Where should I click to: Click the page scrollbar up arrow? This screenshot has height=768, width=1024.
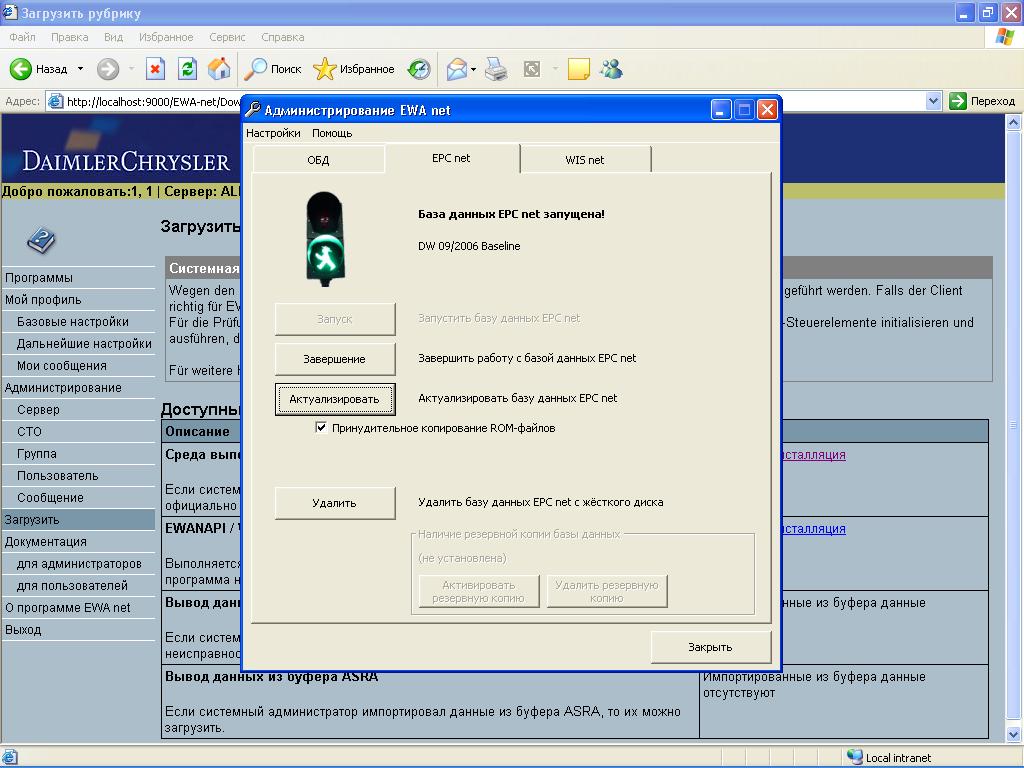1014,121
